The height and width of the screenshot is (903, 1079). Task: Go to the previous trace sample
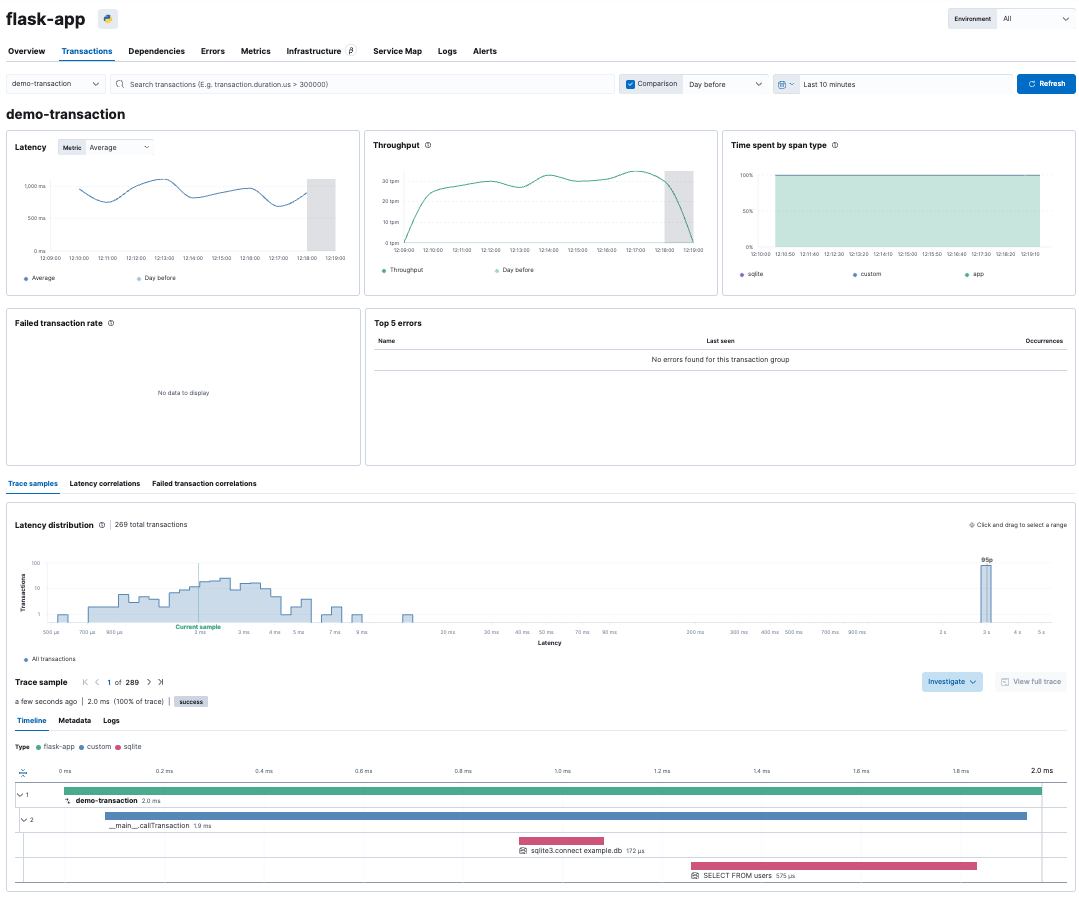pos(97,682)
